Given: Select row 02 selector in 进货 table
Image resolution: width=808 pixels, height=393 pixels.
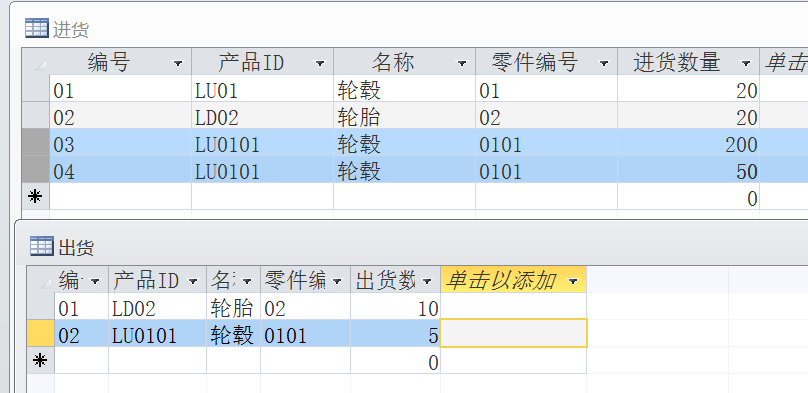Looking at the screenshot, I should click(x=36, y=115).
